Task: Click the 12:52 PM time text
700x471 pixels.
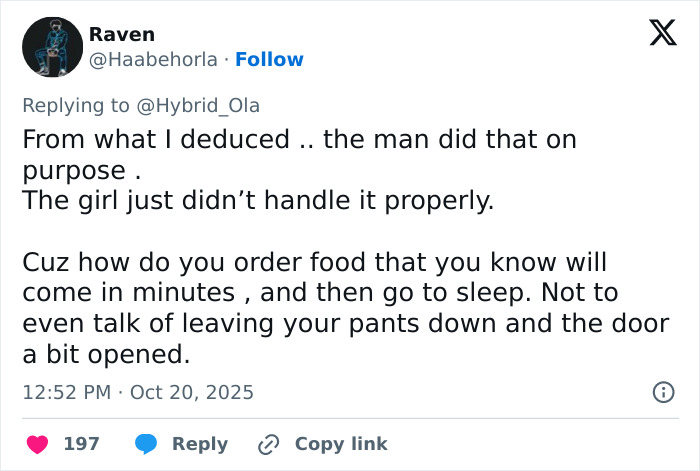Action: click(65, 392)
